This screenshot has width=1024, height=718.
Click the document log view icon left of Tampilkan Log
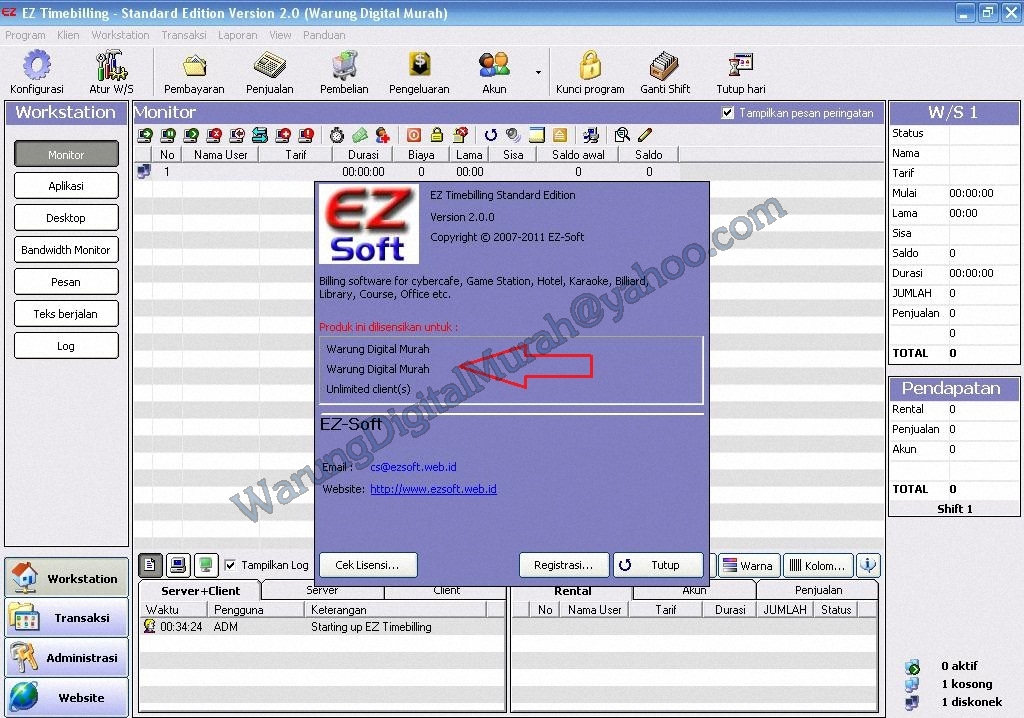point(150,565)
